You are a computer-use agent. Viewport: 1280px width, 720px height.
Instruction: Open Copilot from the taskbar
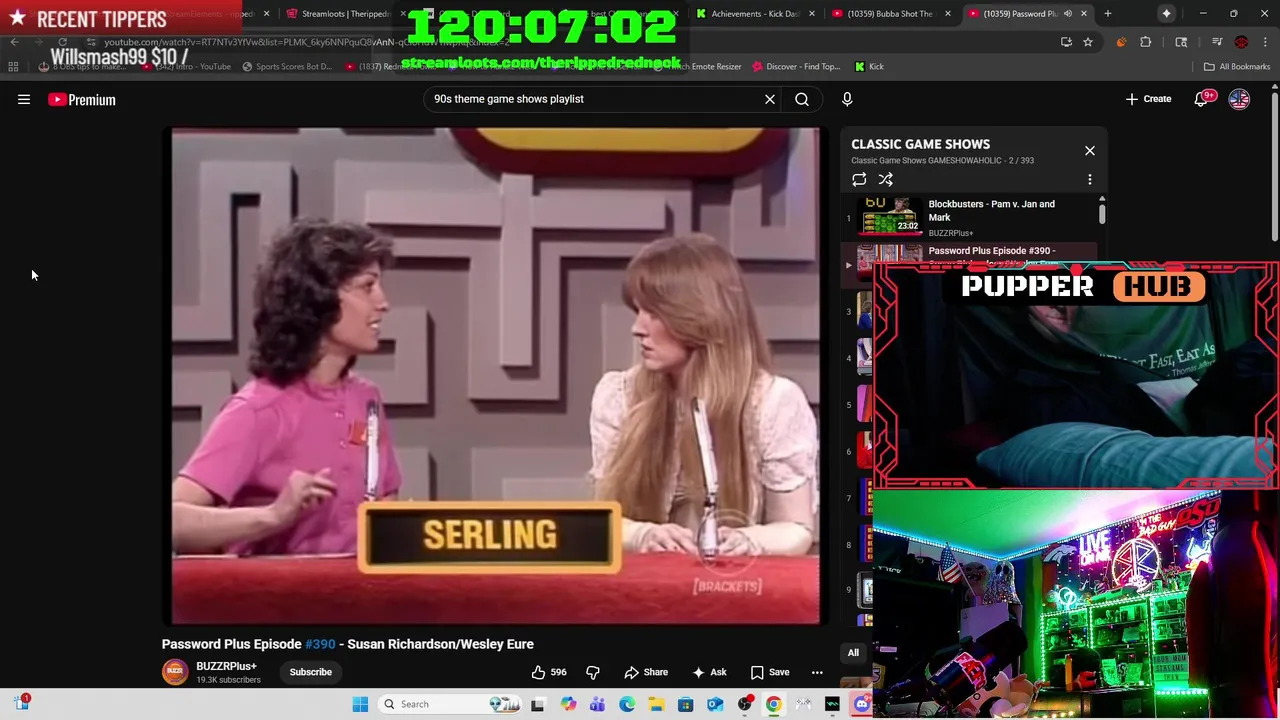(569, 704)
